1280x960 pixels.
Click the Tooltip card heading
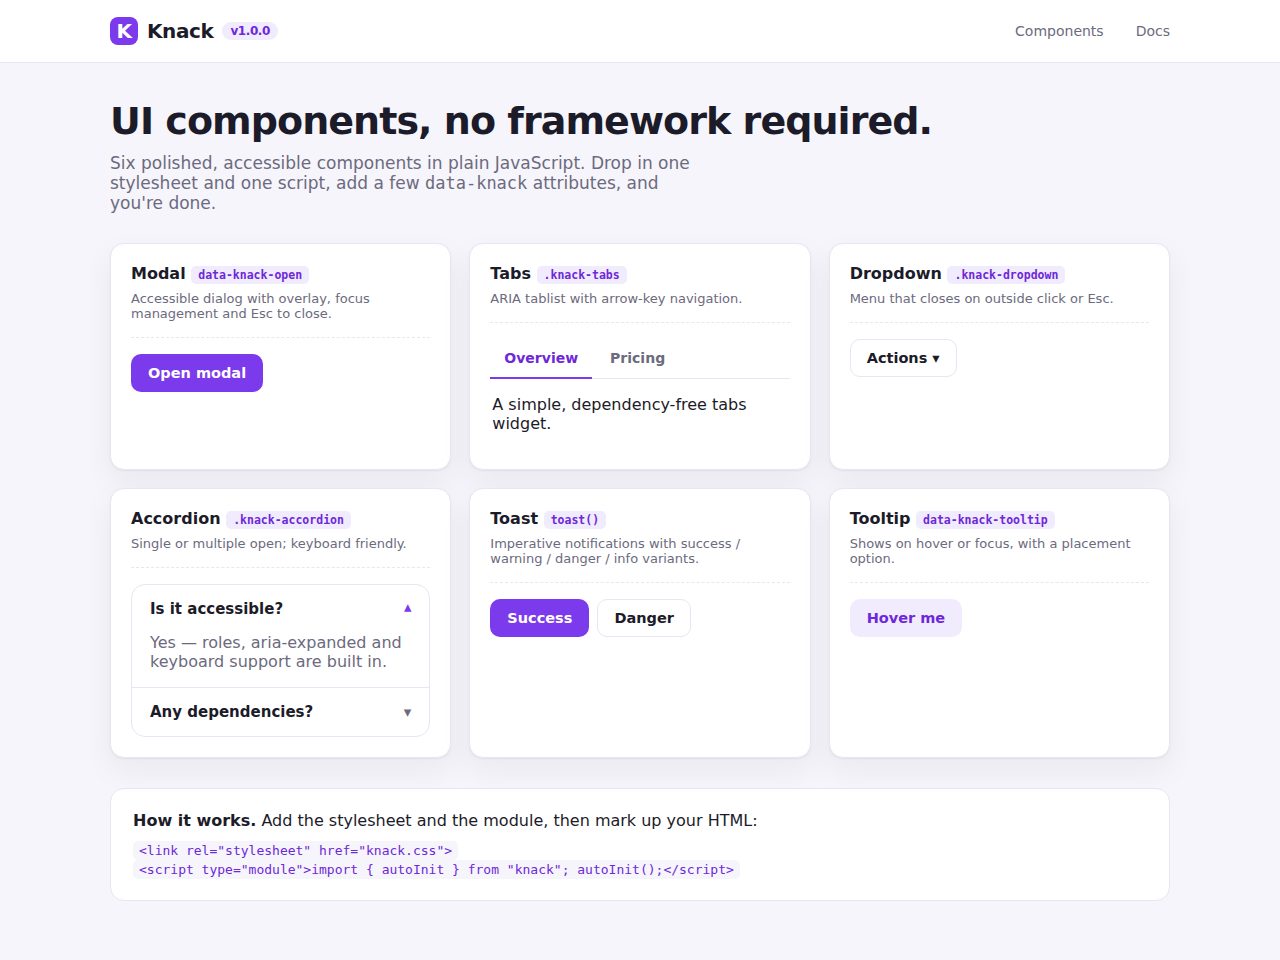coord(880,519)
